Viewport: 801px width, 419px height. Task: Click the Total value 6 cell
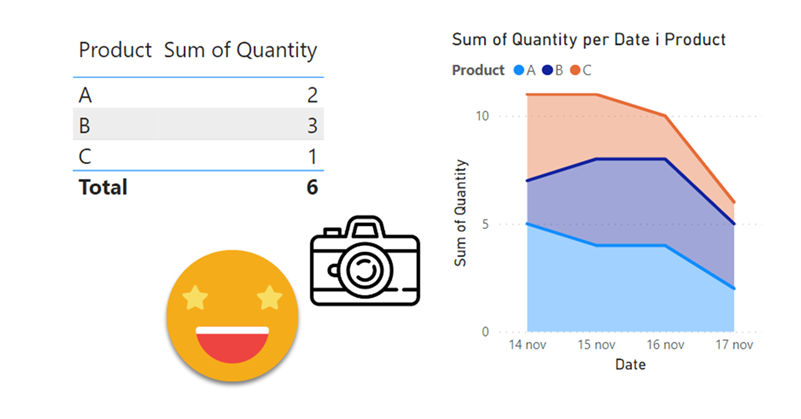click(x=310, y=186)
